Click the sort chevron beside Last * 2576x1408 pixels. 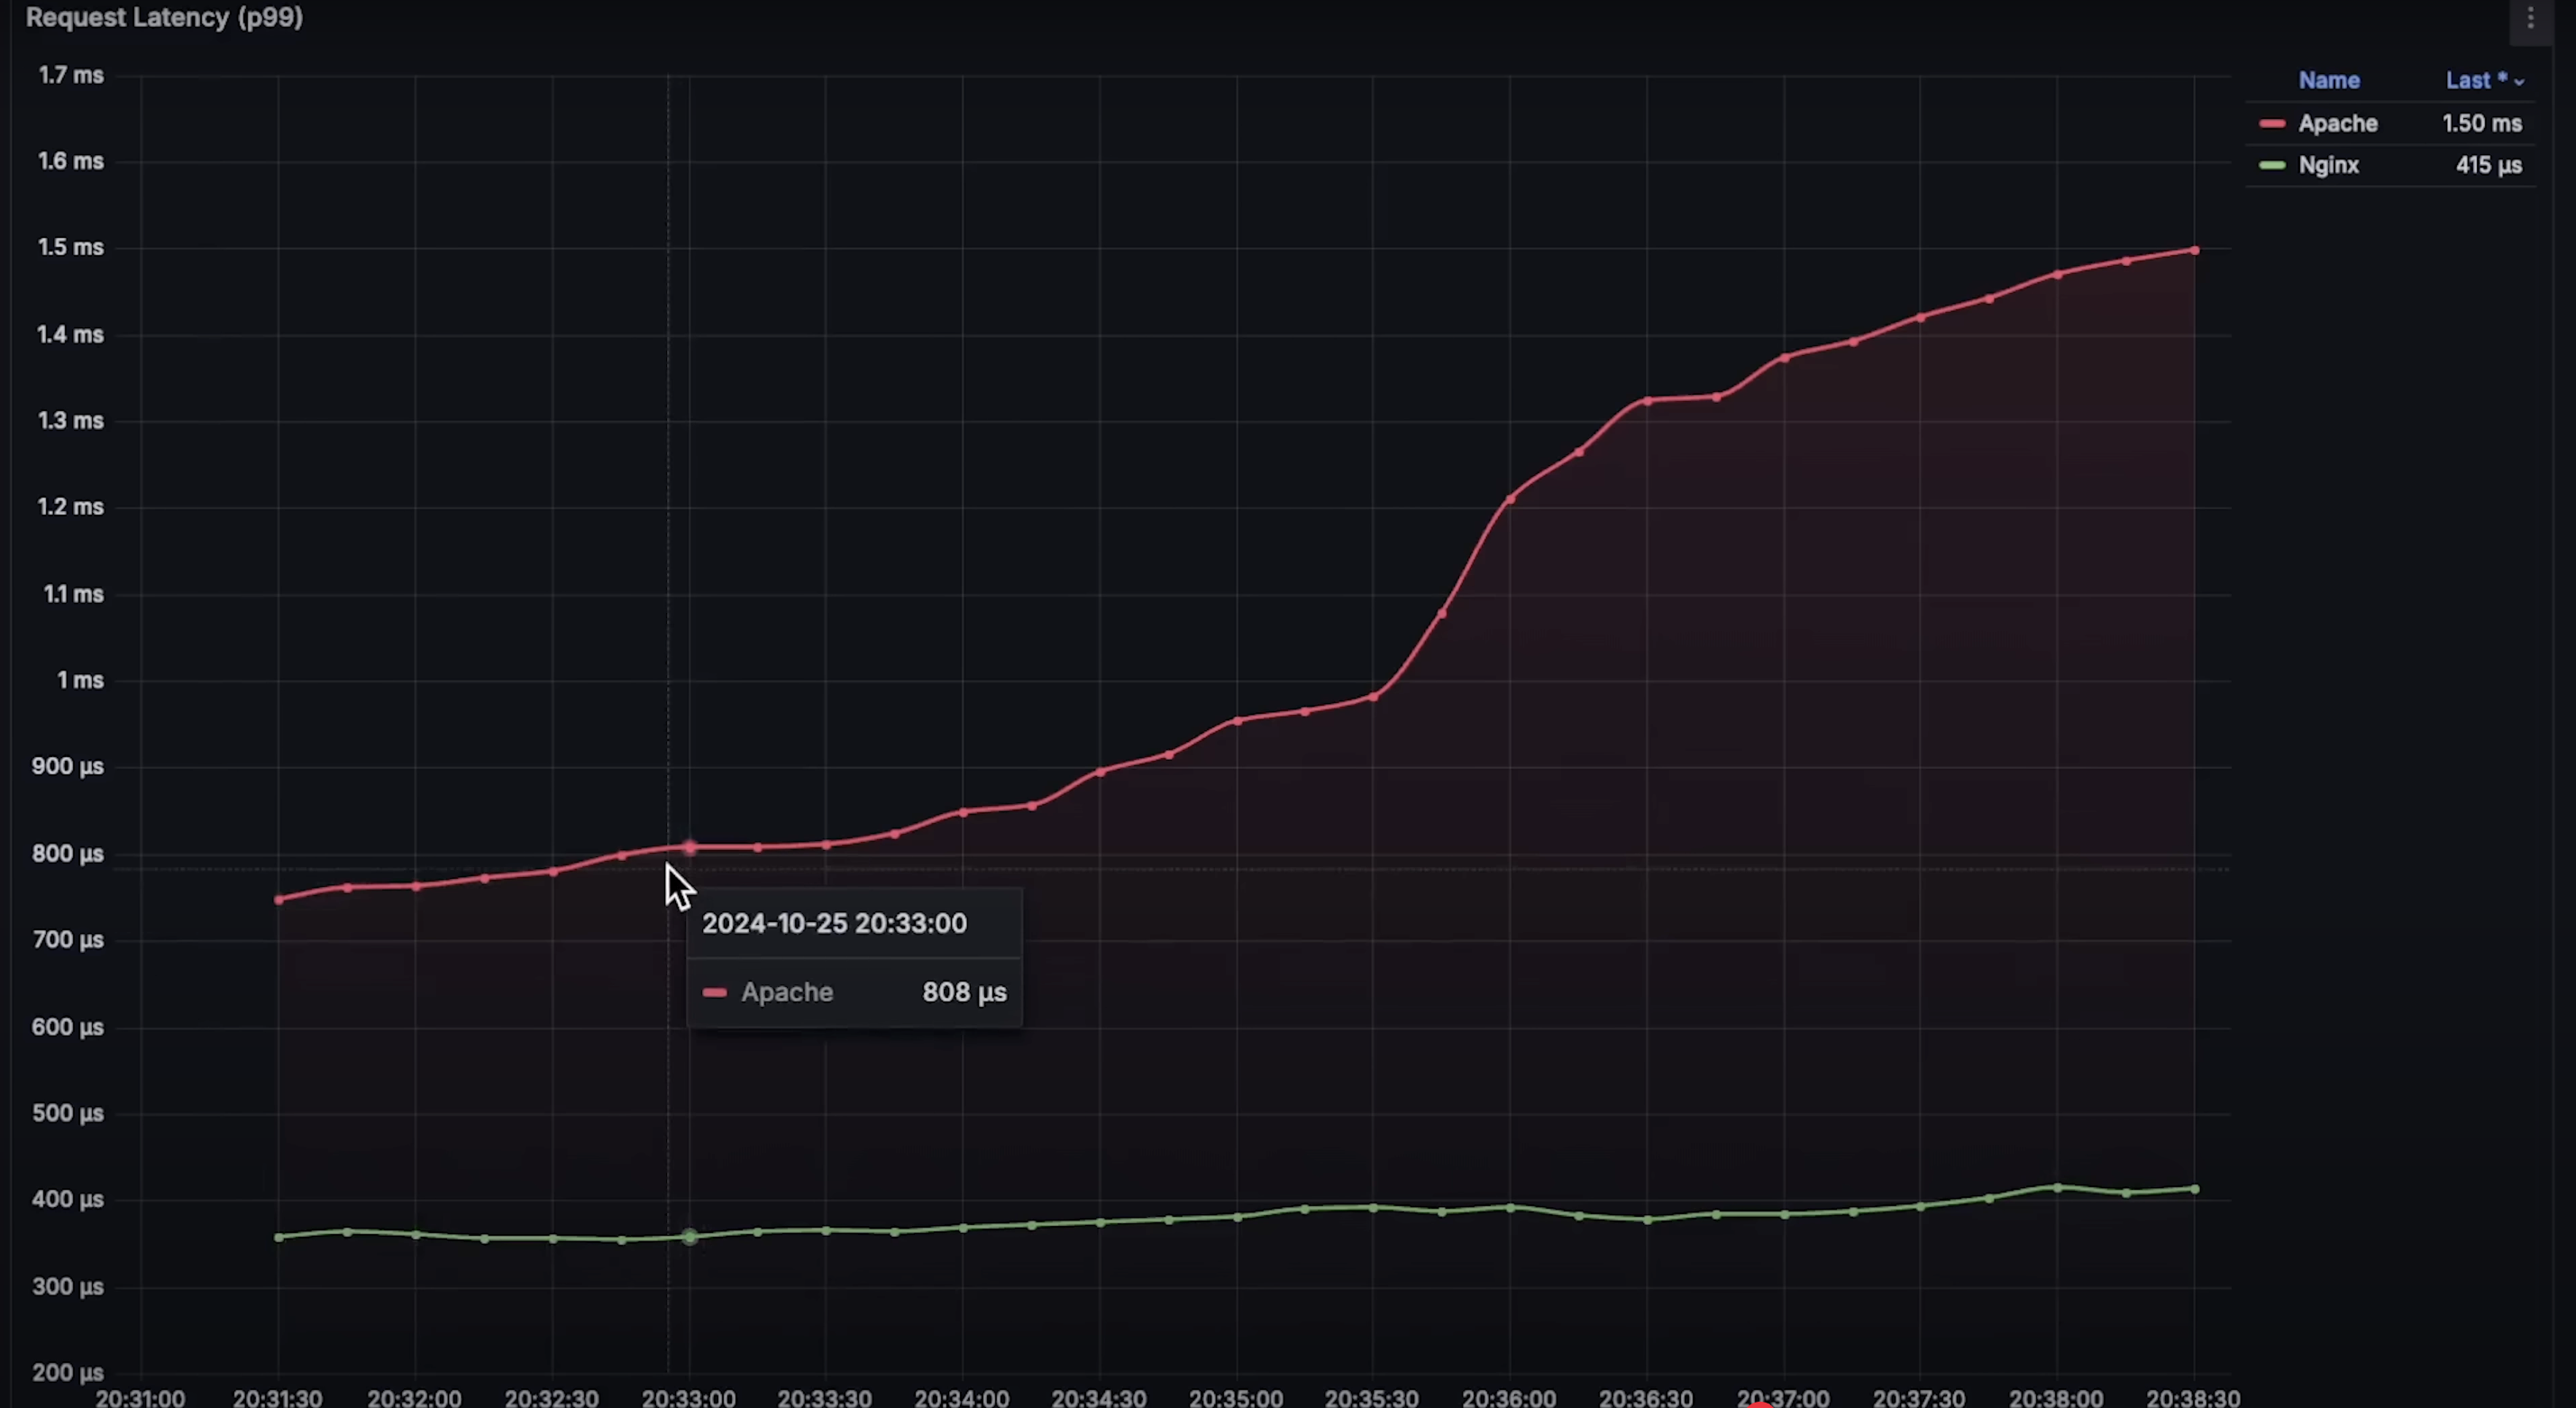click(2519, 82)
